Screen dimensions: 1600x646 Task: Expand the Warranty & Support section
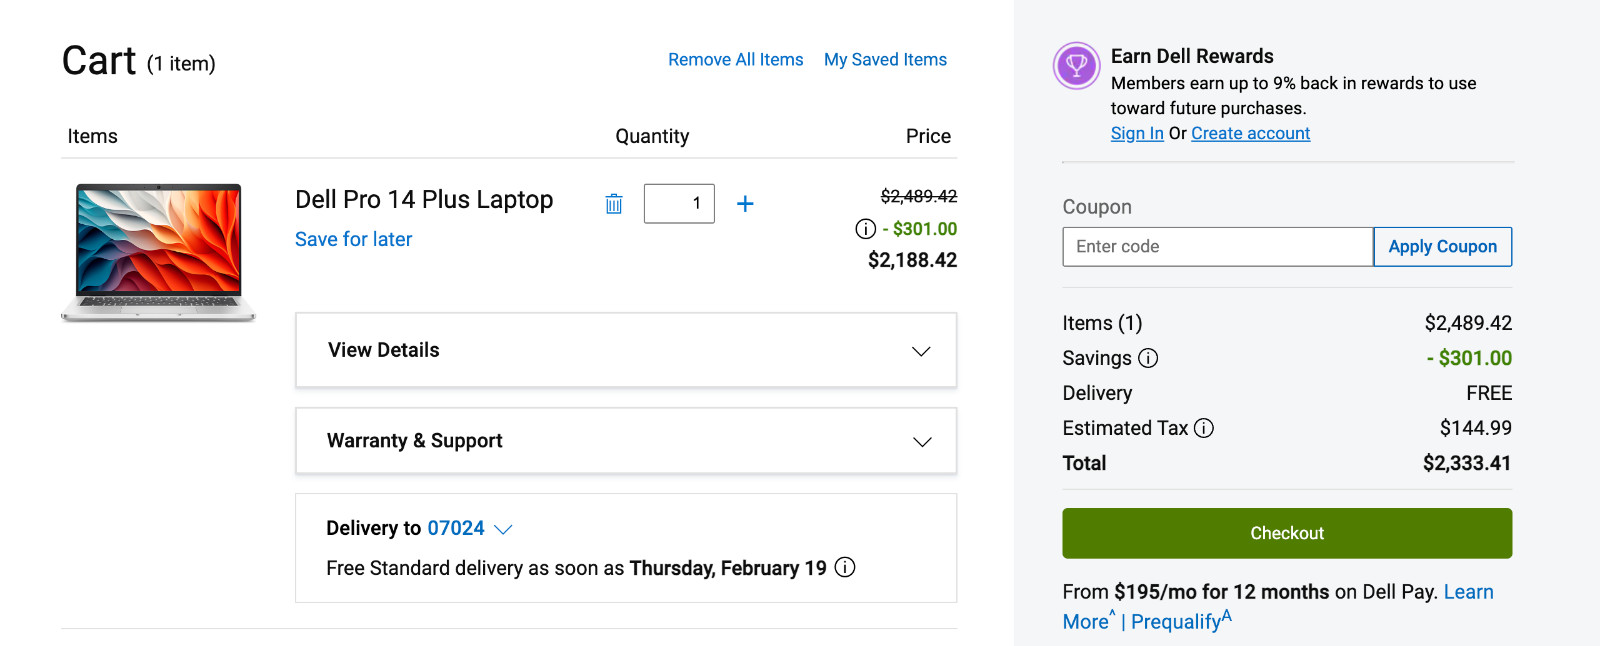pyautogui.click(x=626, y=441)
